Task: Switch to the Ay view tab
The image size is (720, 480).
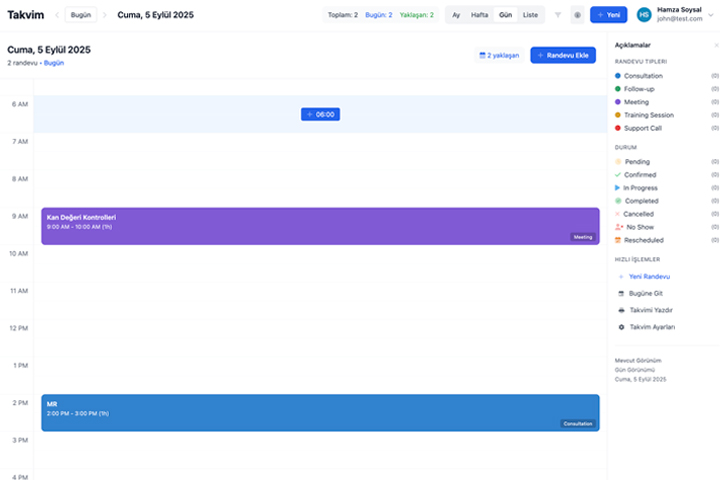Action: 456,15
